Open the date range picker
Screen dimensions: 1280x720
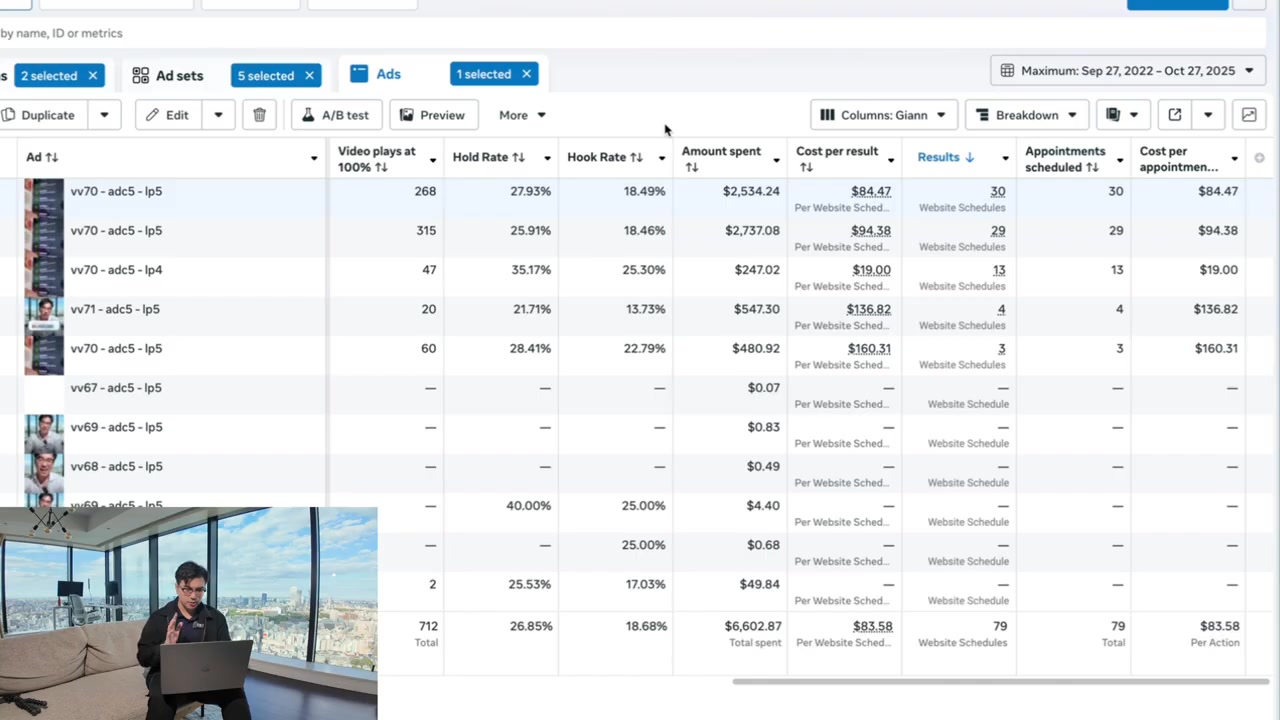point(1127,71)
